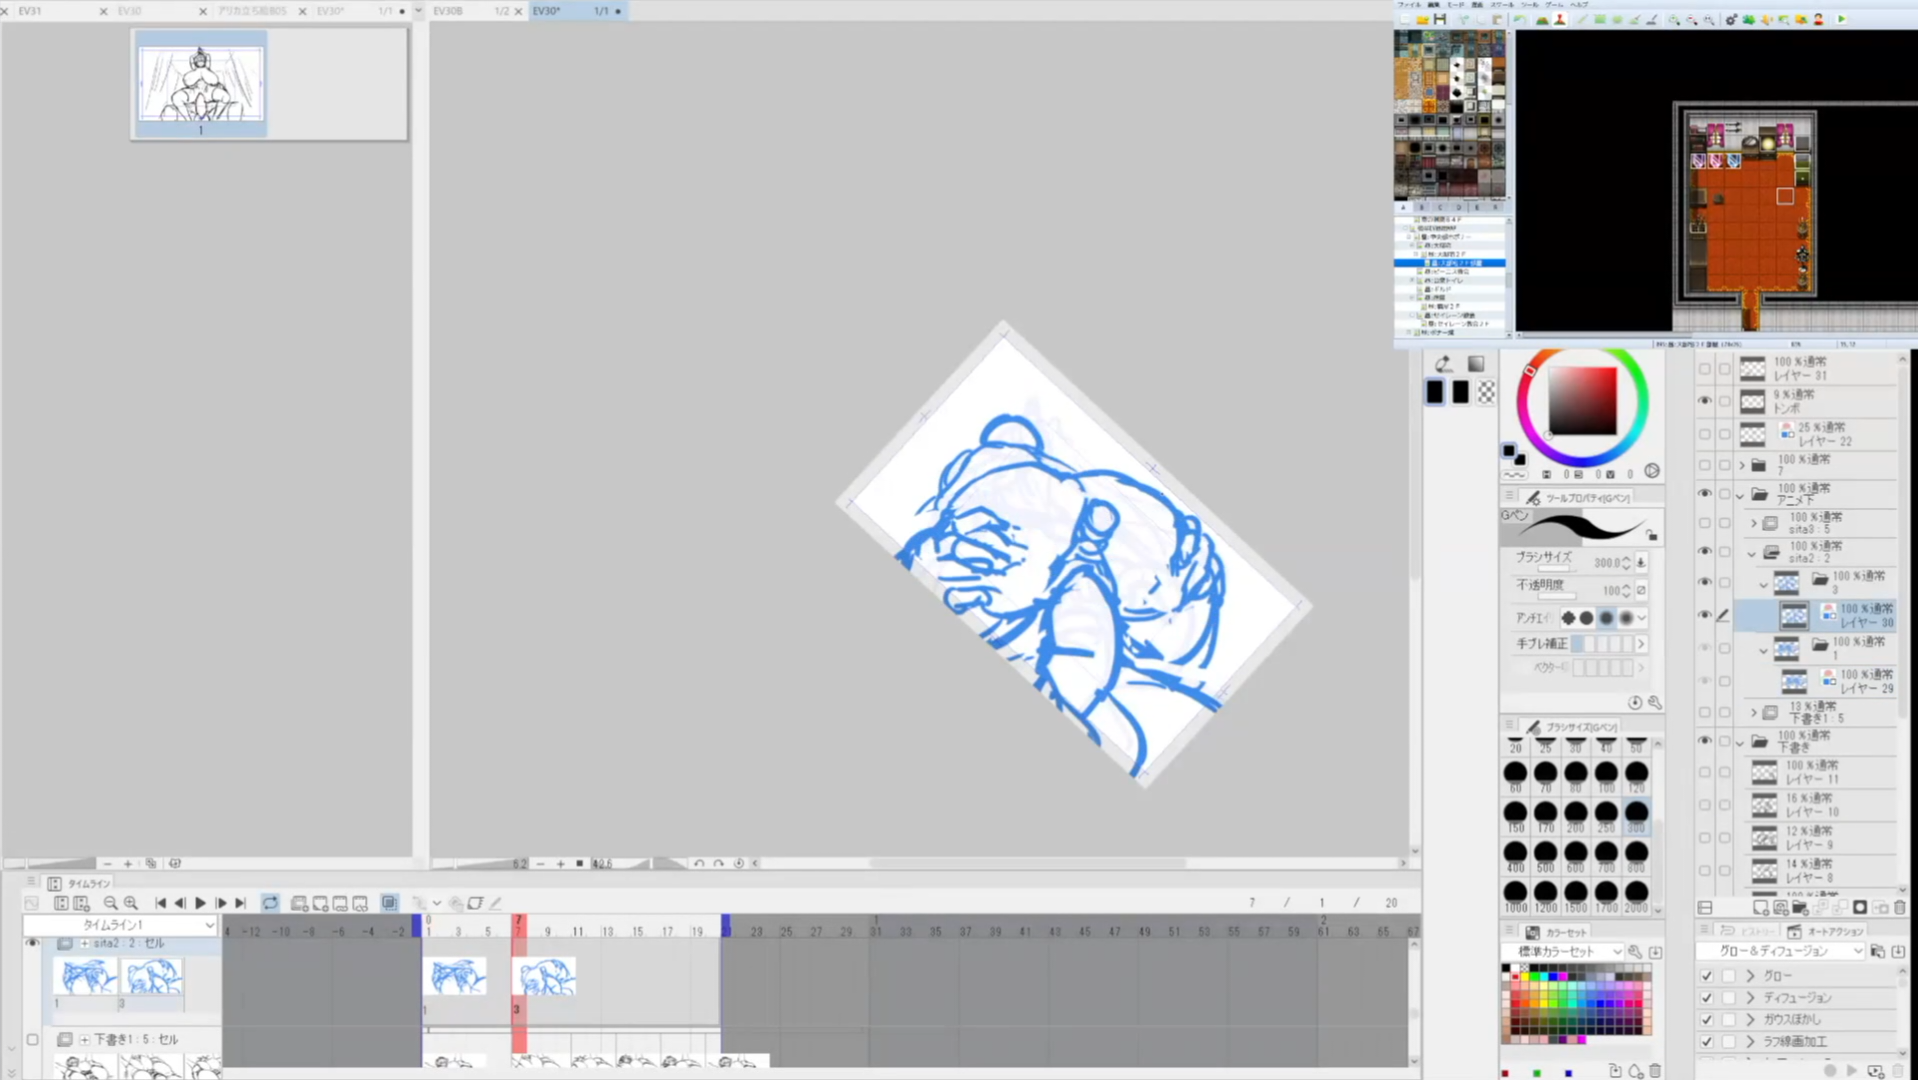Create a new layer folder
The width and height of the screenshot is (1918, 1080).
pos(1799,908)
